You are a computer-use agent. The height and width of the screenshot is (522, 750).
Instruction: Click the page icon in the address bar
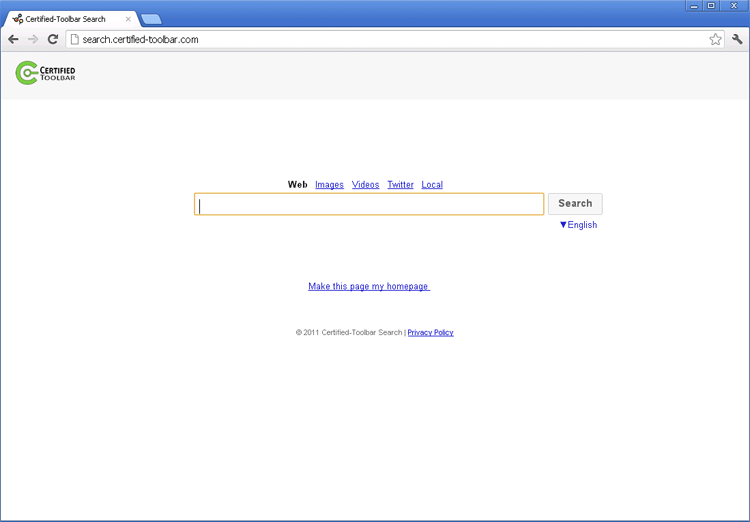click(74, 39)
